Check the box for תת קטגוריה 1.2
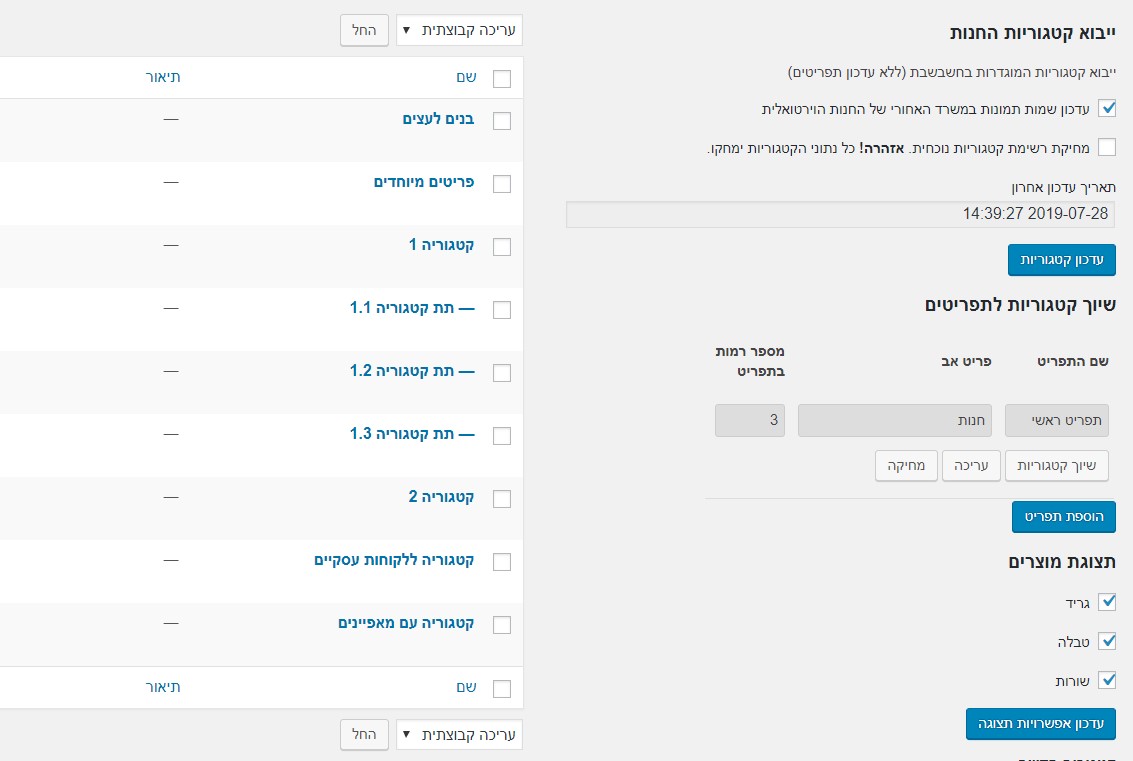The width and height of the screenshot is (1133, 761). tap(501, 373)
